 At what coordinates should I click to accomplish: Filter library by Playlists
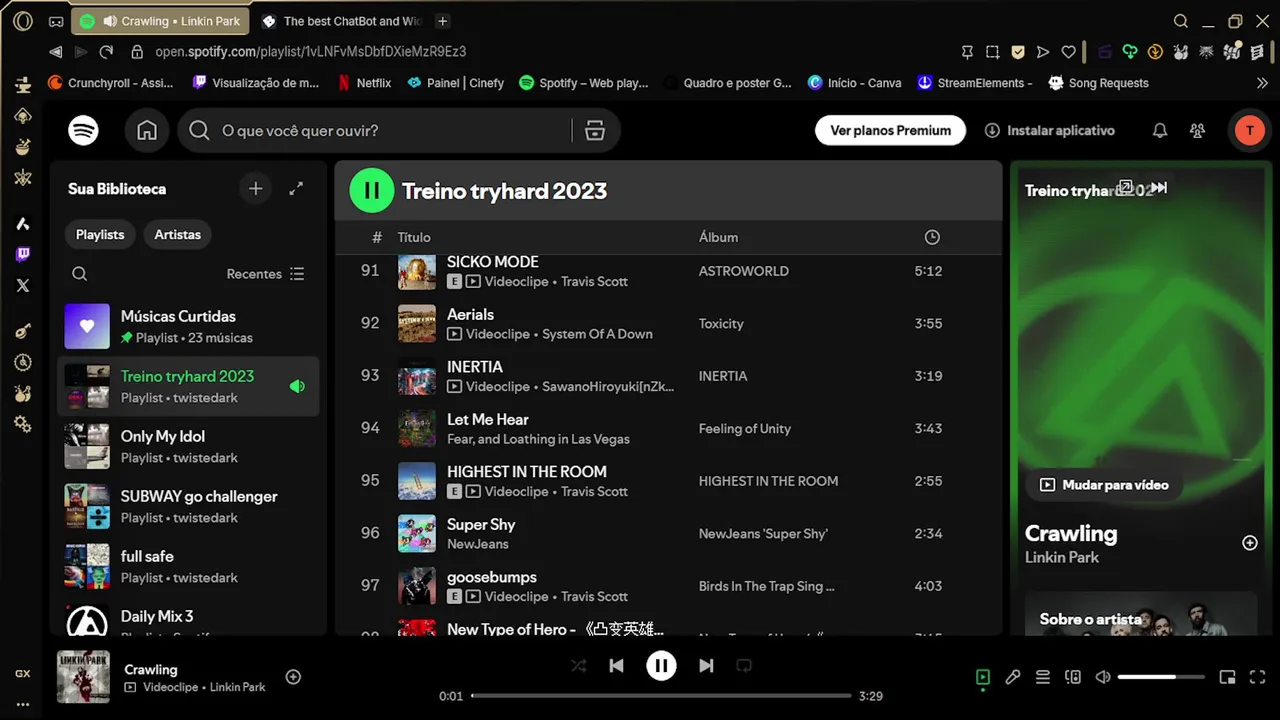[x=100, y=235]
